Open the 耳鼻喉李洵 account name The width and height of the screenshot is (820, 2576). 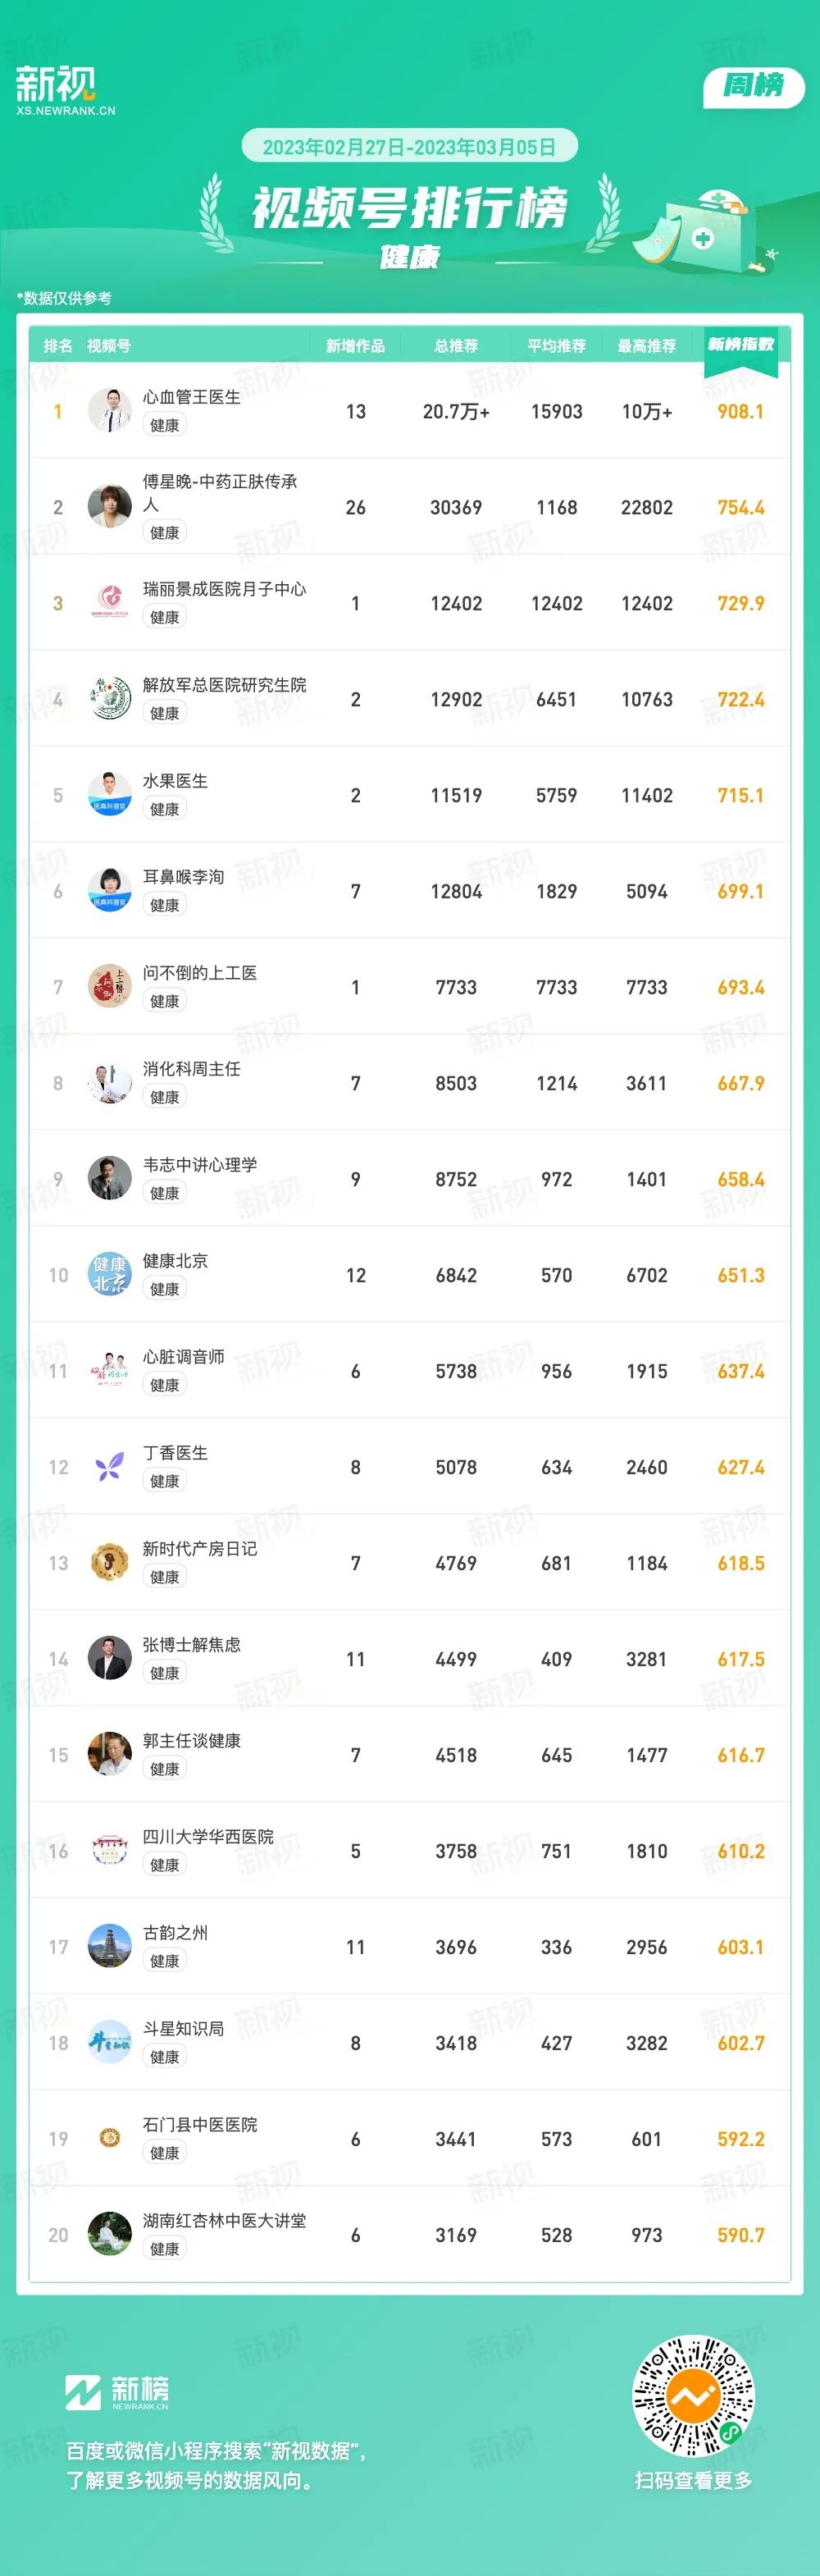[x=183, y=877]
